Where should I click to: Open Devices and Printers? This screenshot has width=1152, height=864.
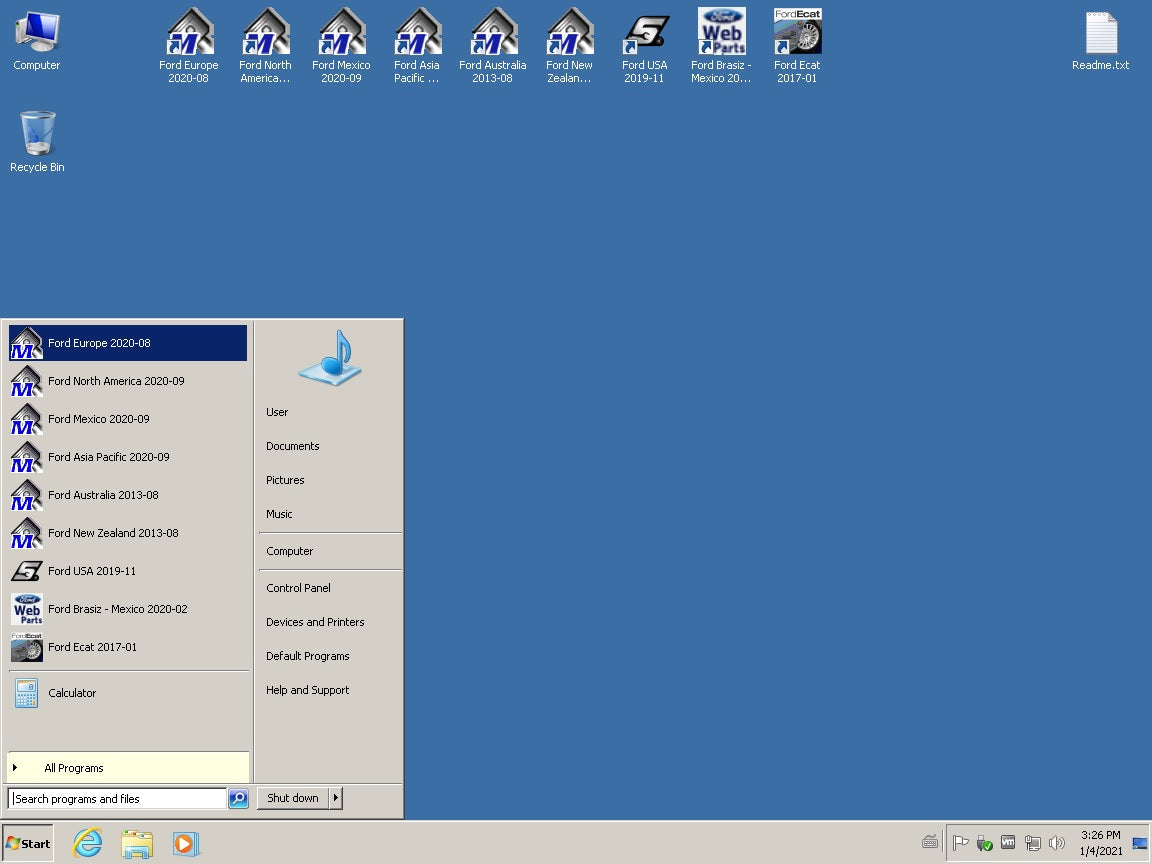[315, 622]
